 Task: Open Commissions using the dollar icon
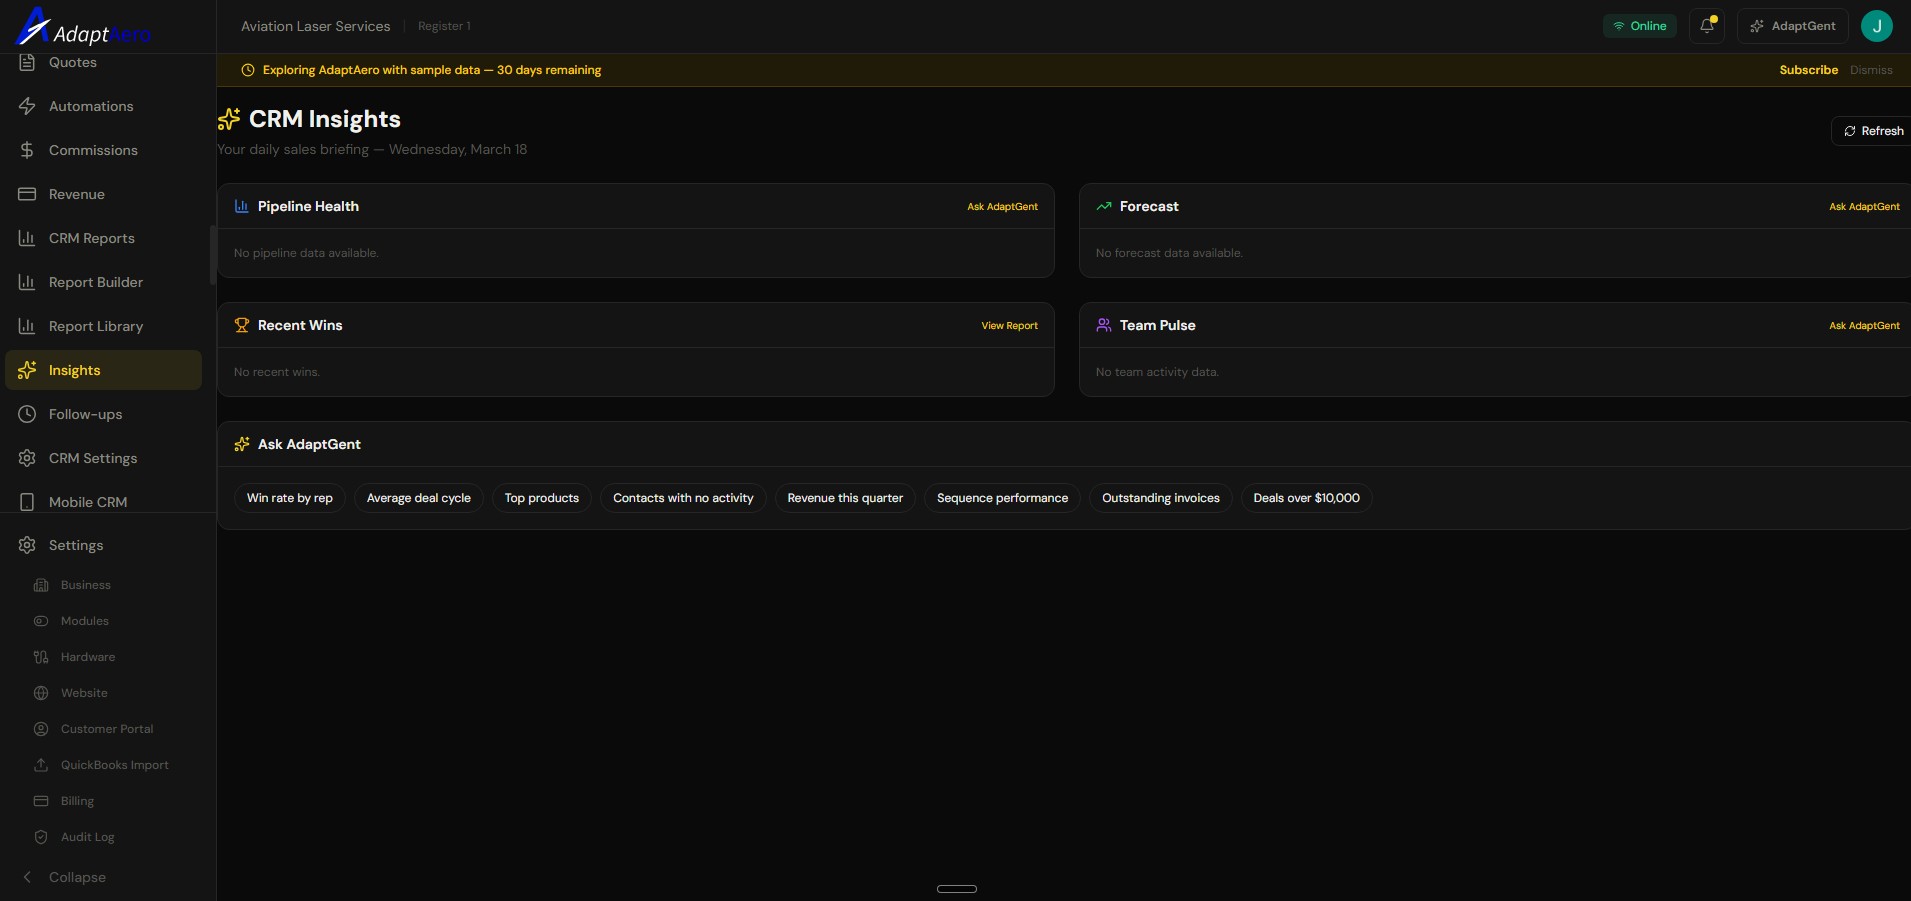click(x=27, y=150)
